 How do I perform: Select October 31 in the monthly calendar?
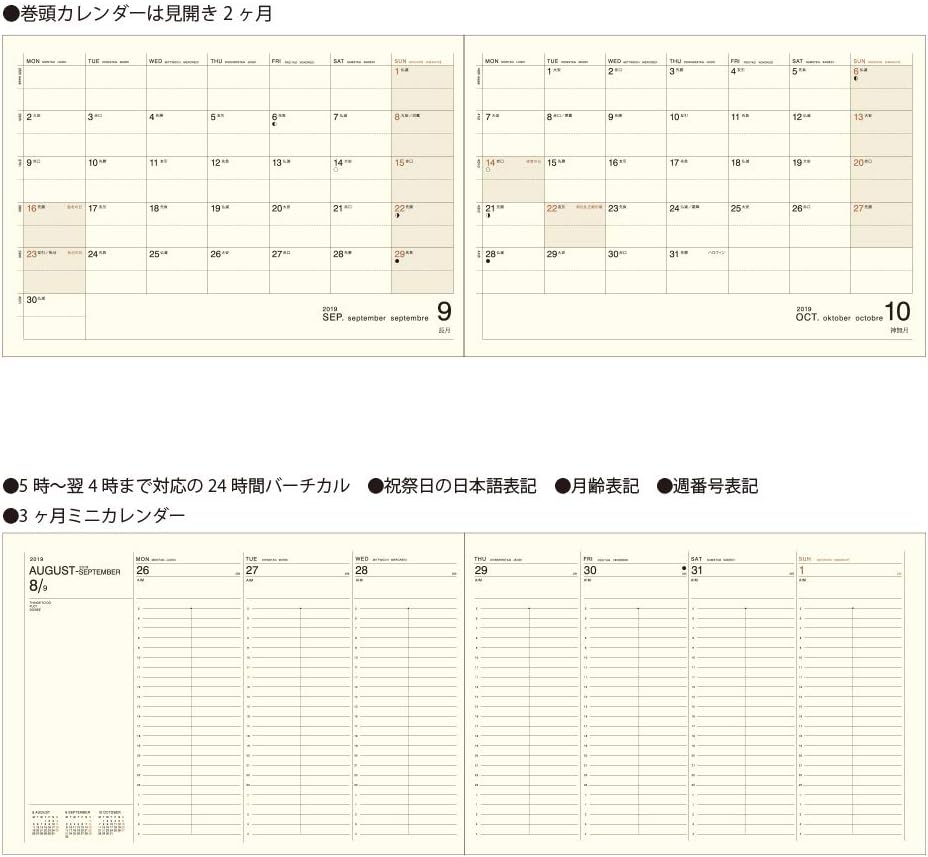point(697,270)
